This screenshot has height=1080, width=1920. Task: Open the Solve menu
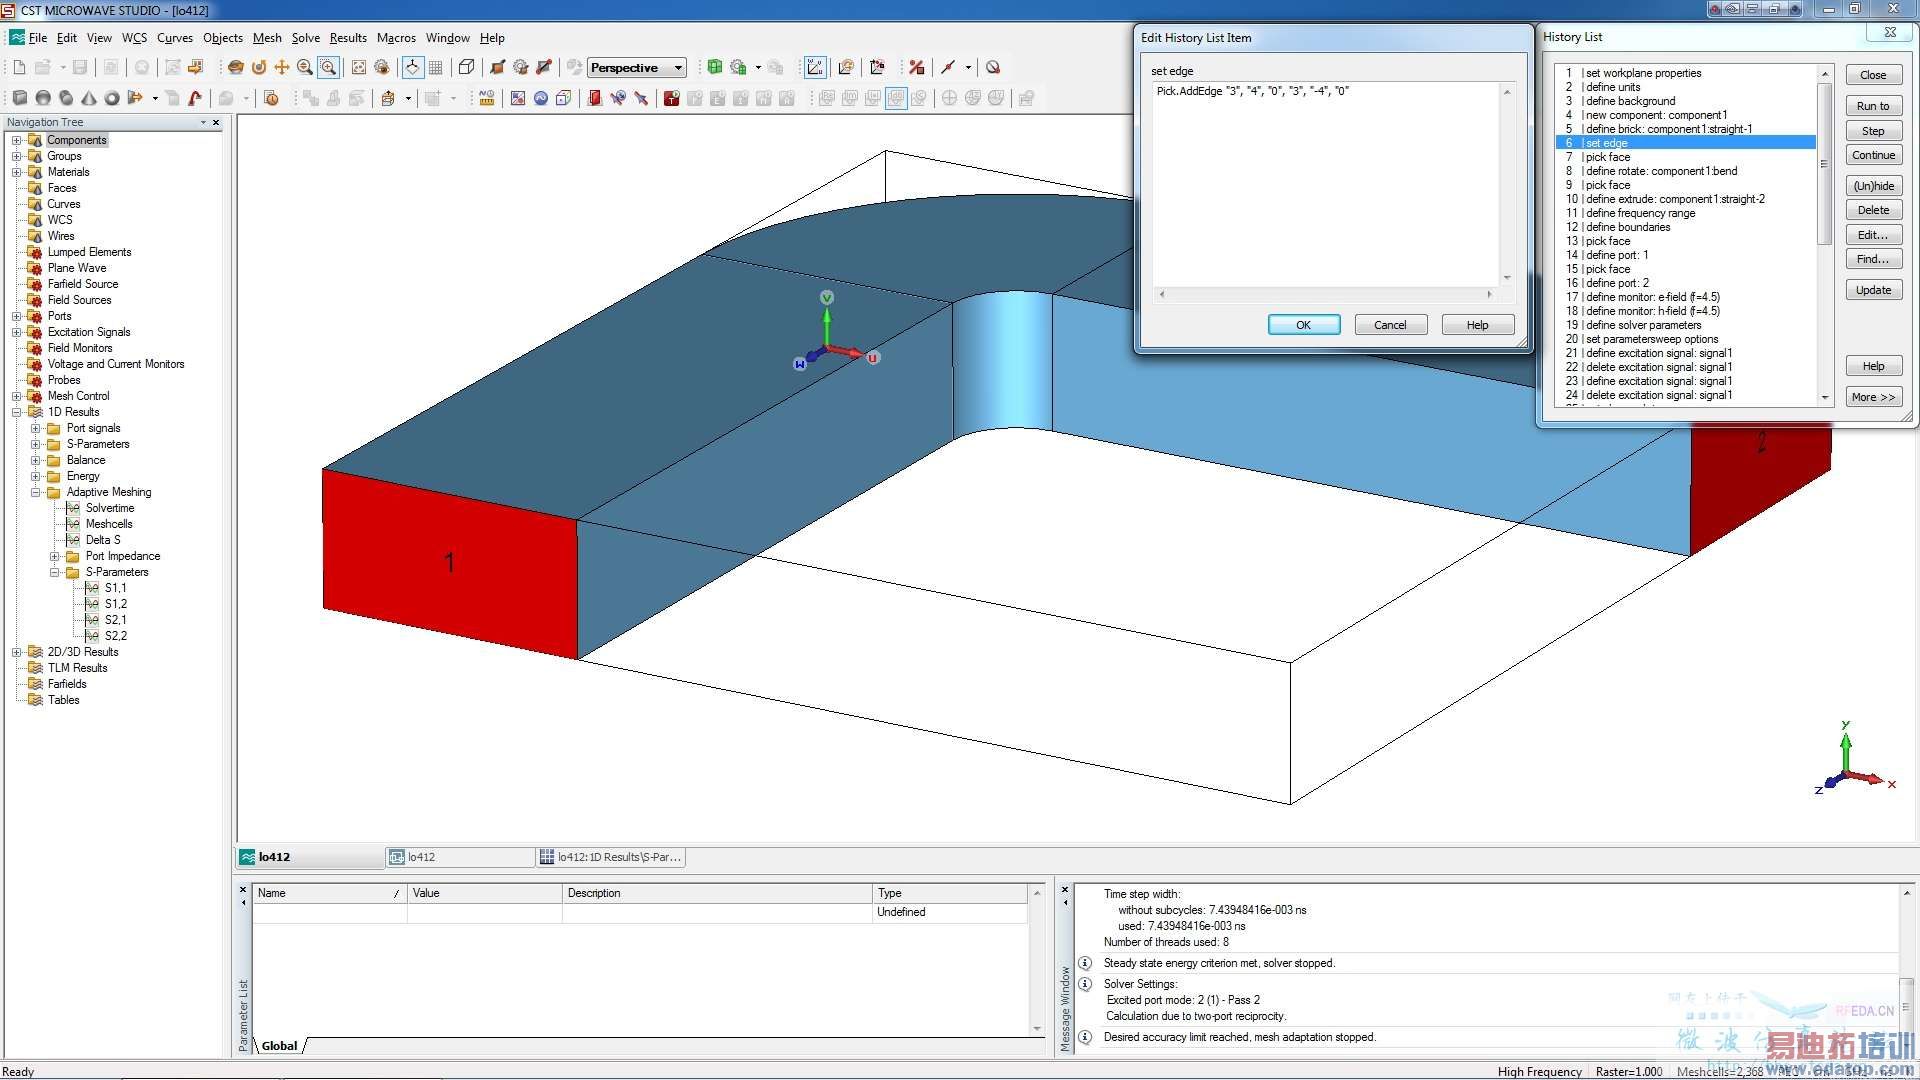pyautogui.click(x=305, y=38)
